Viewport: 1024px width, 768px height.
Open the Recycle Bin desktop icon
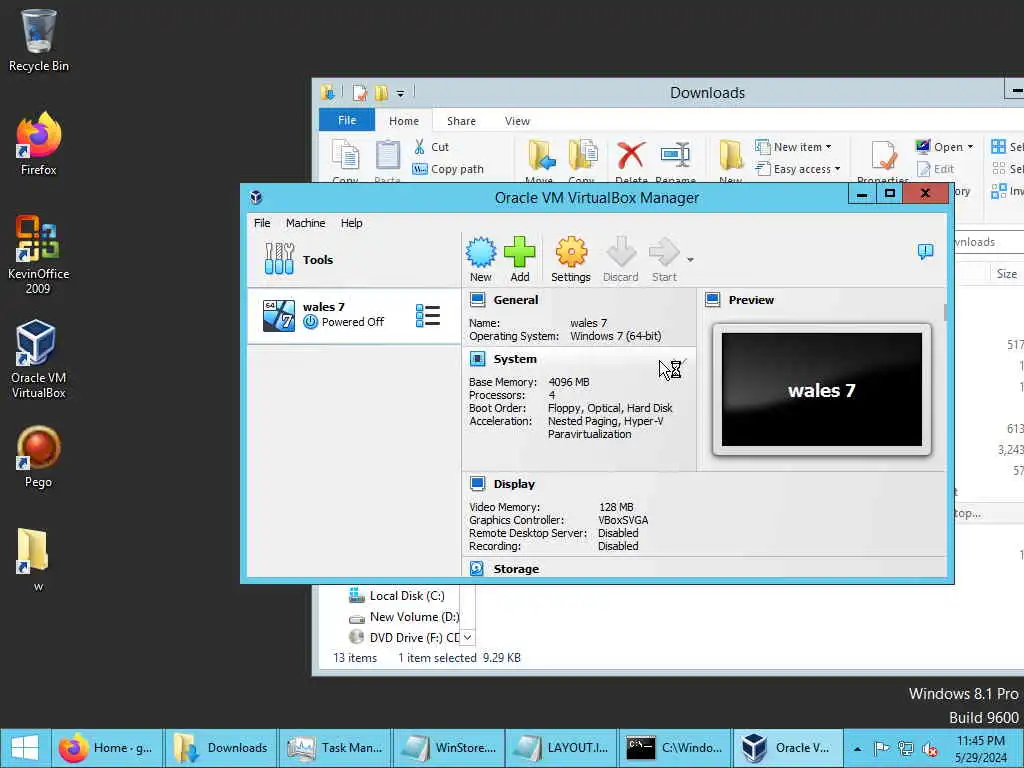(39, 40)
